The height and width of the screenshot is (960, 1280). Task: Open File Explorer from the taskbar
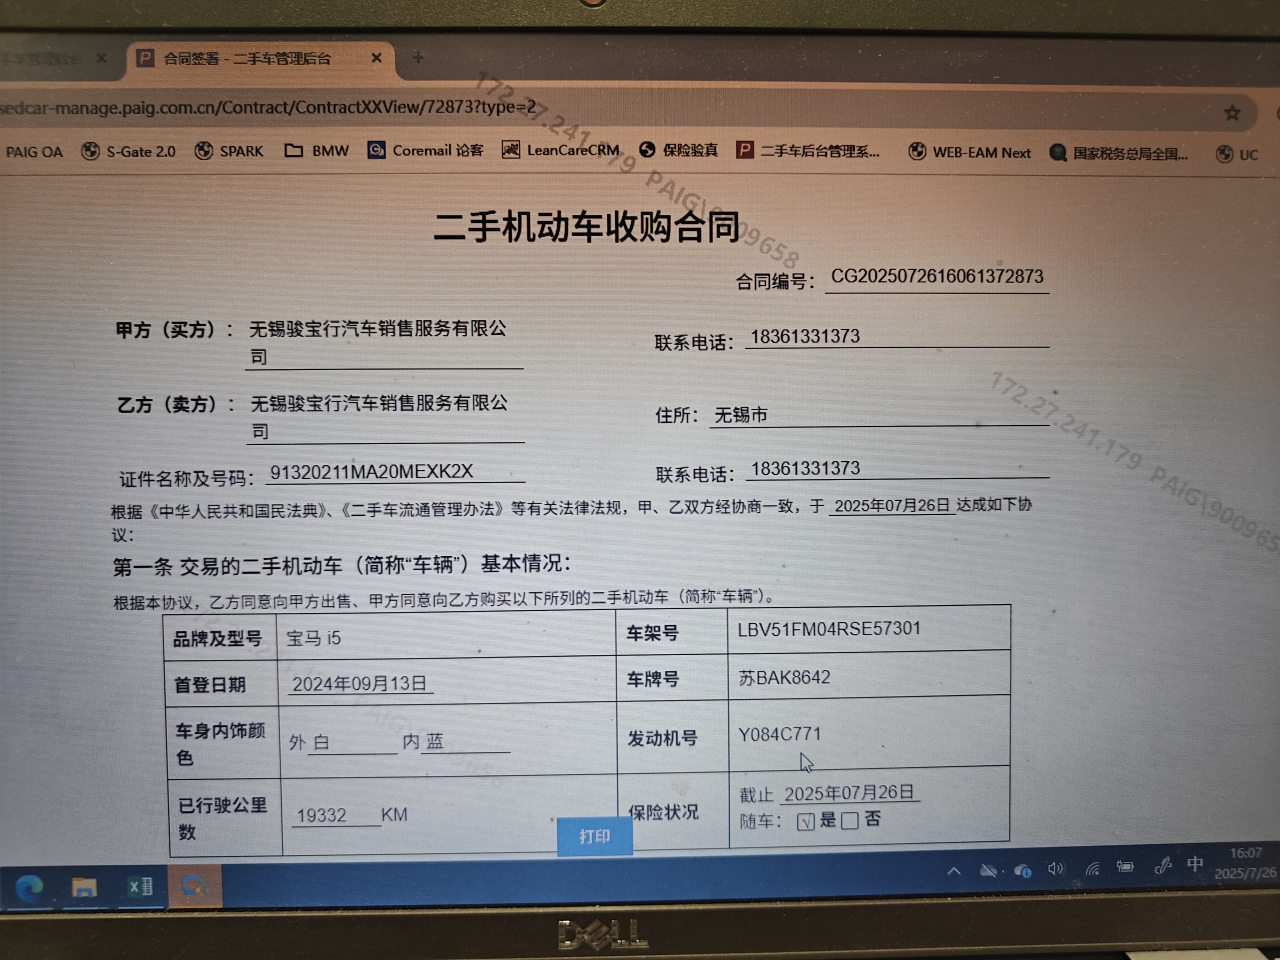click(x=84, y=887)
